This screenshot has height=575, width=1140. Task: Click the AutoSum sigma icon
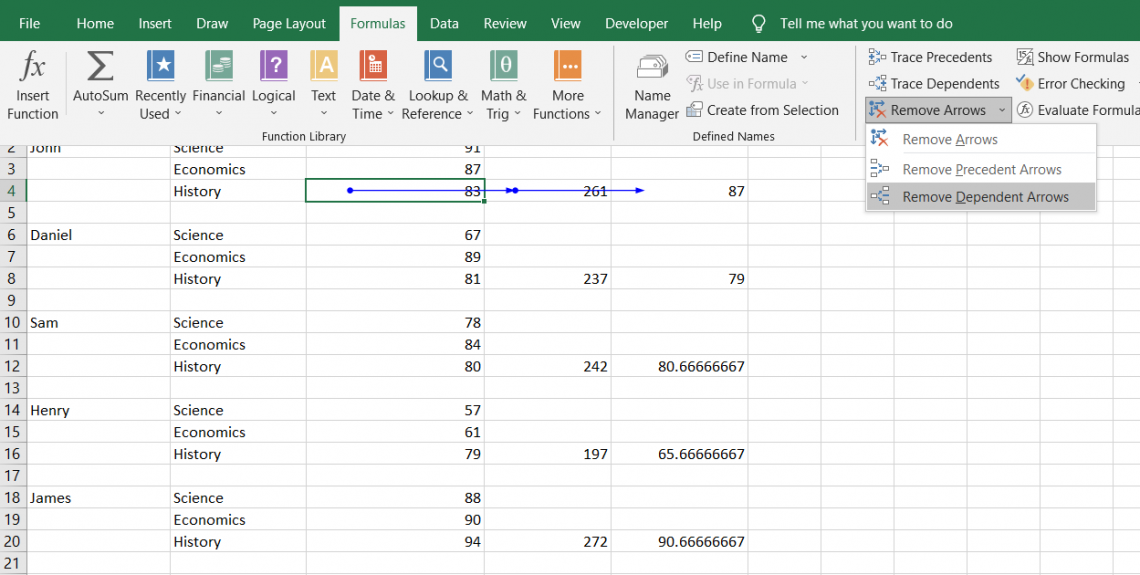tap(100, 68)
